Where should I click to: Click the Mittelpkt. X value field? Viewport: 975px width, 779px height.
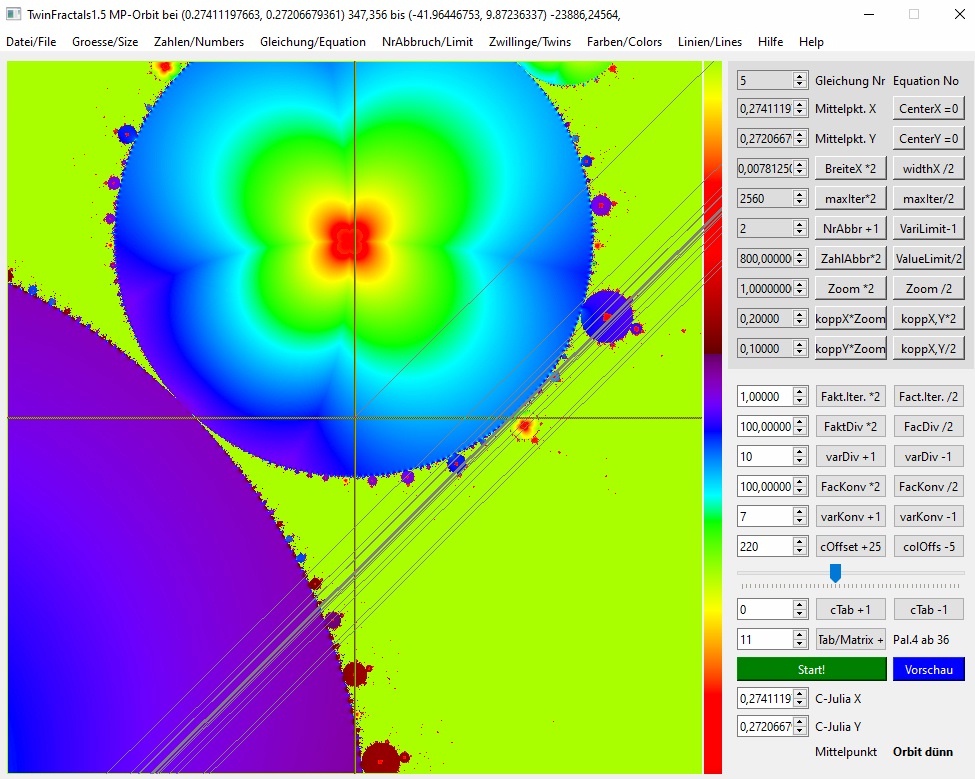coord(772,108)
